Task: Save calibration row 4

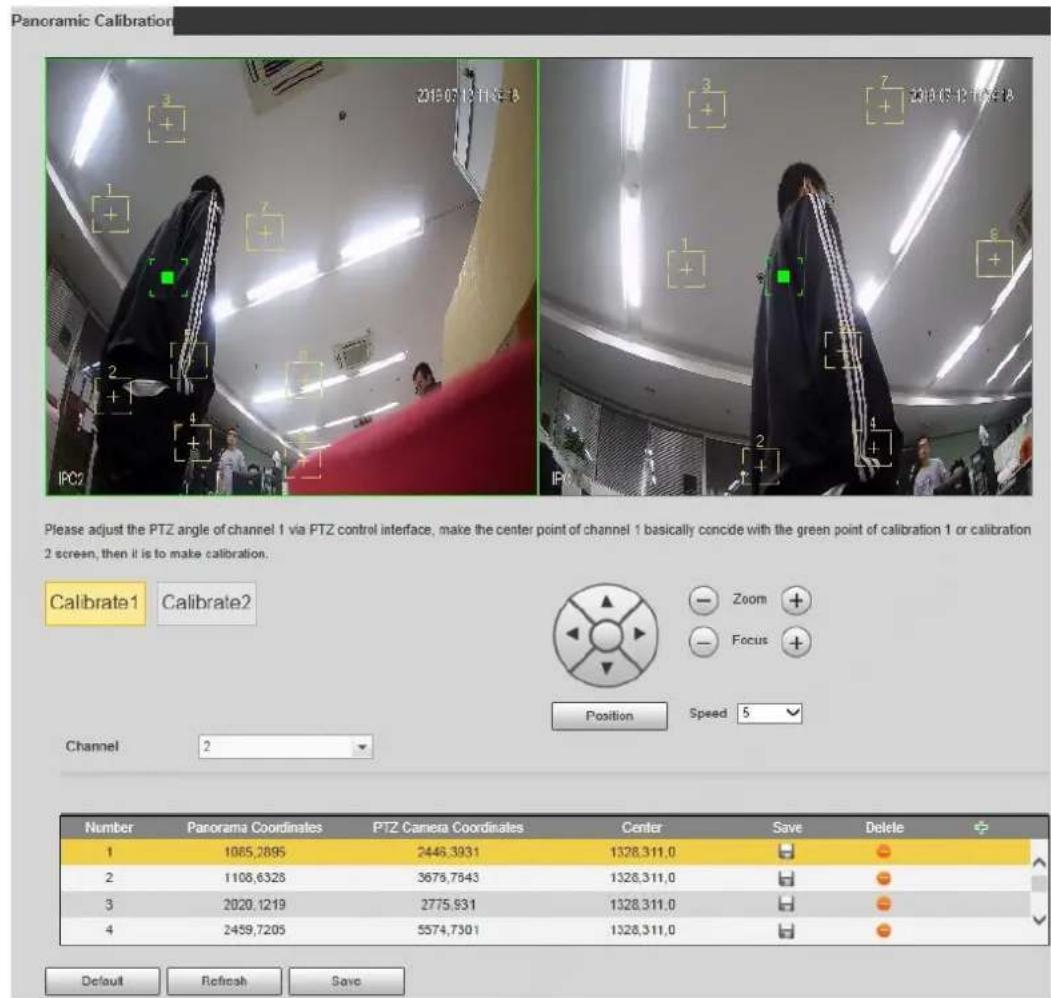Action: (786, 930)
